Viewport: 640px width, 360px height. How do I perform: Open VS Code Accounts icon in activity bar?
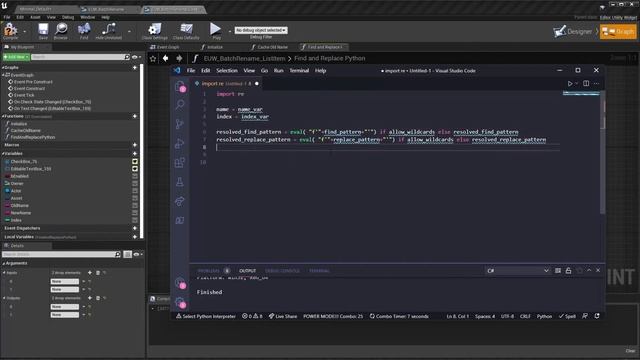(180, 283)
